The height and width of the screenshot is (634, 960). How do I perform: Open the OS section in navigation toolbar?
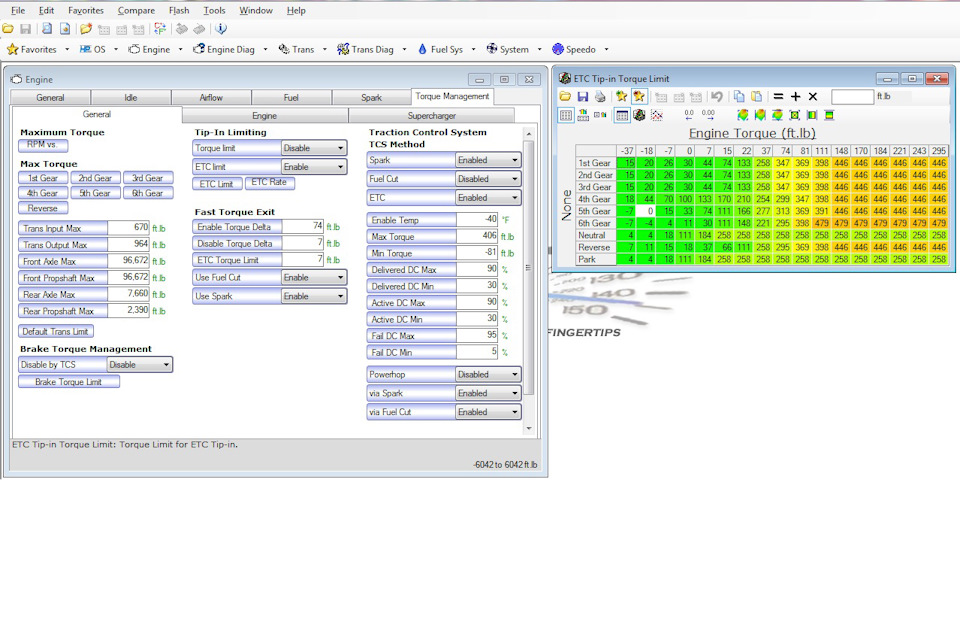pyautogui.click(x=92, y=50)
